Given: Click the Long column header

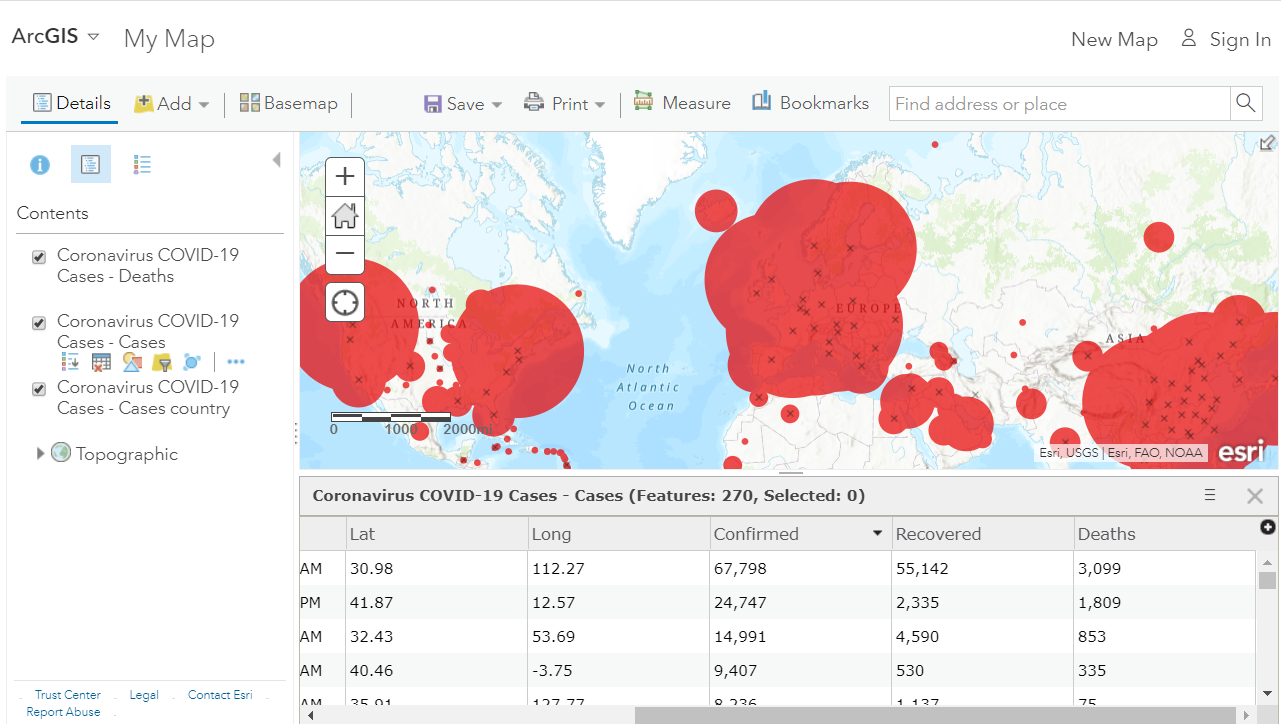Looking at the screenshot, I should point(619,534).
